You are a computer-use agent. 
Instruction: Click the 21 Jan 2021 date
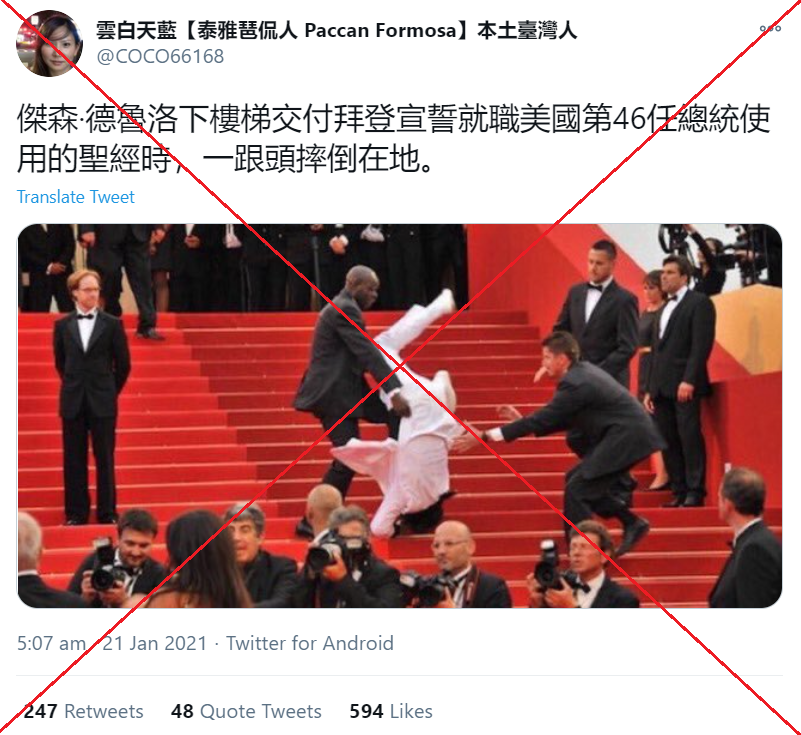[x=154, y=643]
